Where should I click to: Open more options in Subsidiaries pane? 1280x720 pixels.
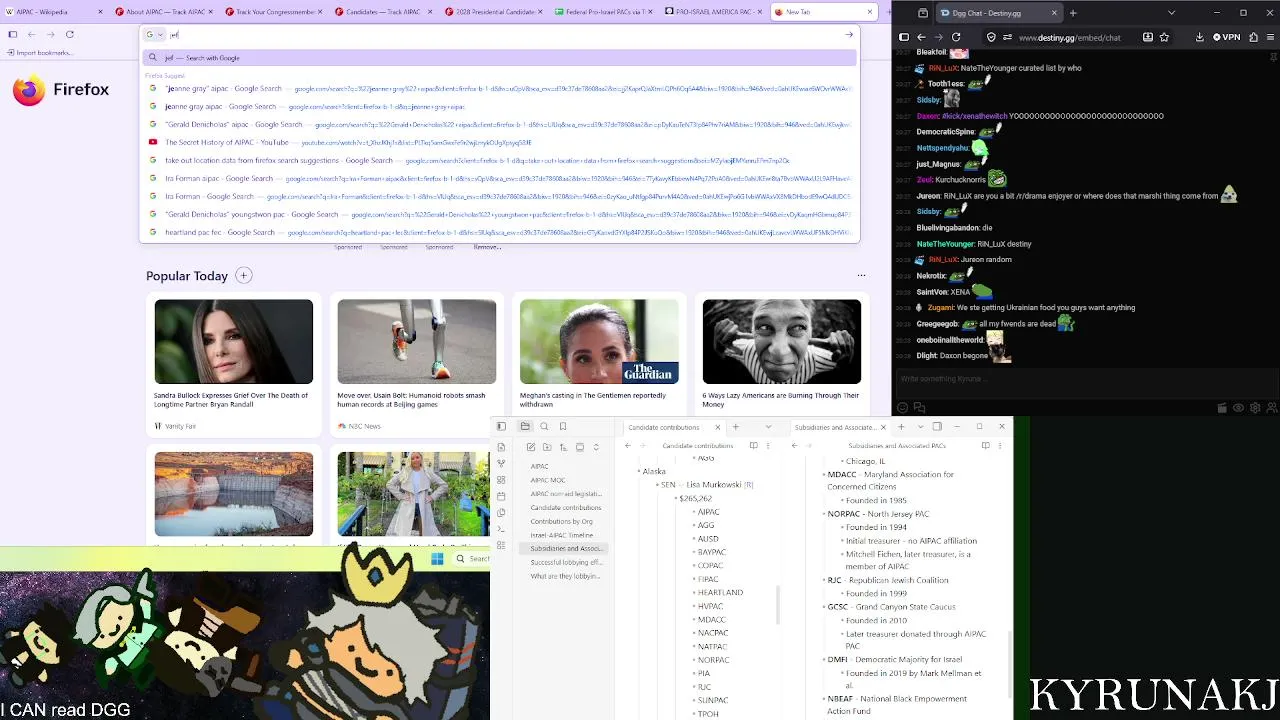[x=999, y=446]
